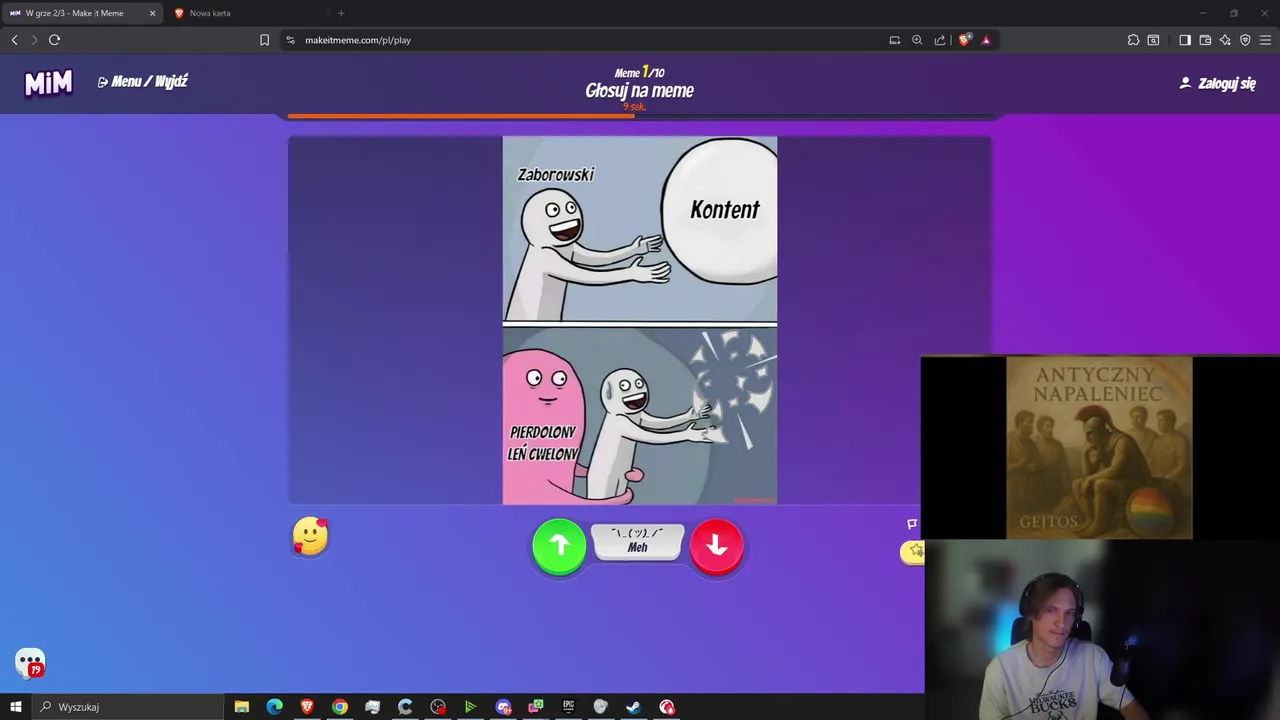The width and height of the screenshot is (1280, 720).
Task: Vote Meh on the meme
Action: (638, 541)
